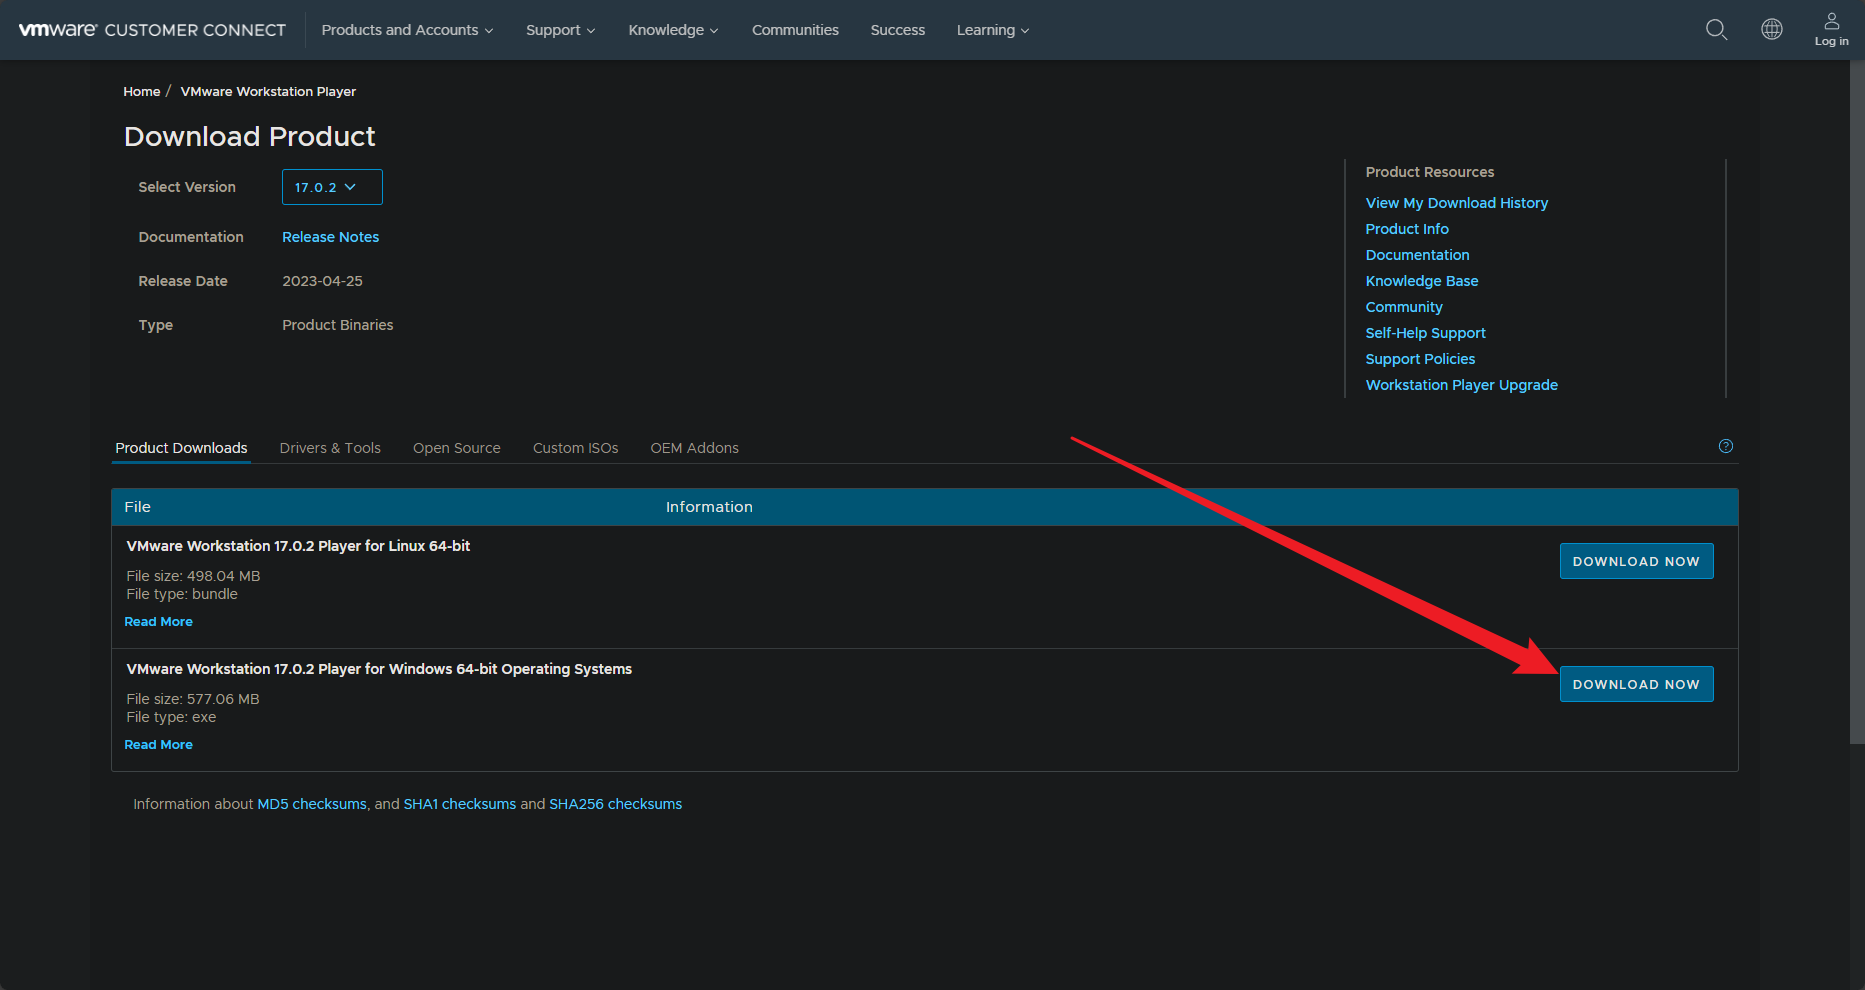The width and height of the screenshot is (1865, 990).
Task: Switch to the Drivers & Tools tab
Action: tap(330, 448)
